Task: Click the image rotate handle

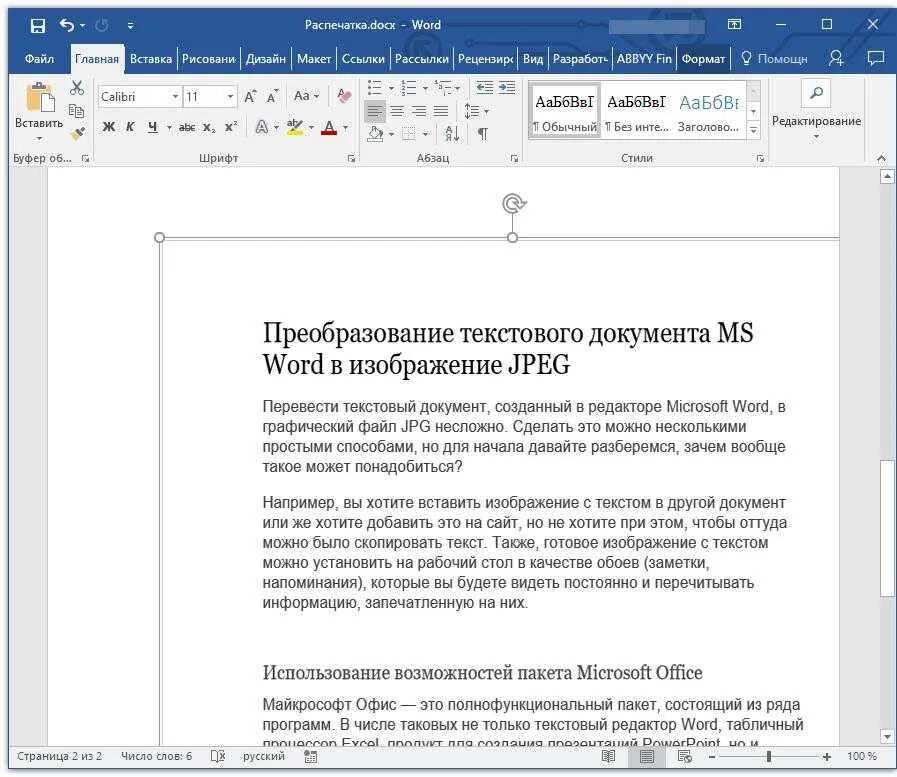Action: pos(514,203)
